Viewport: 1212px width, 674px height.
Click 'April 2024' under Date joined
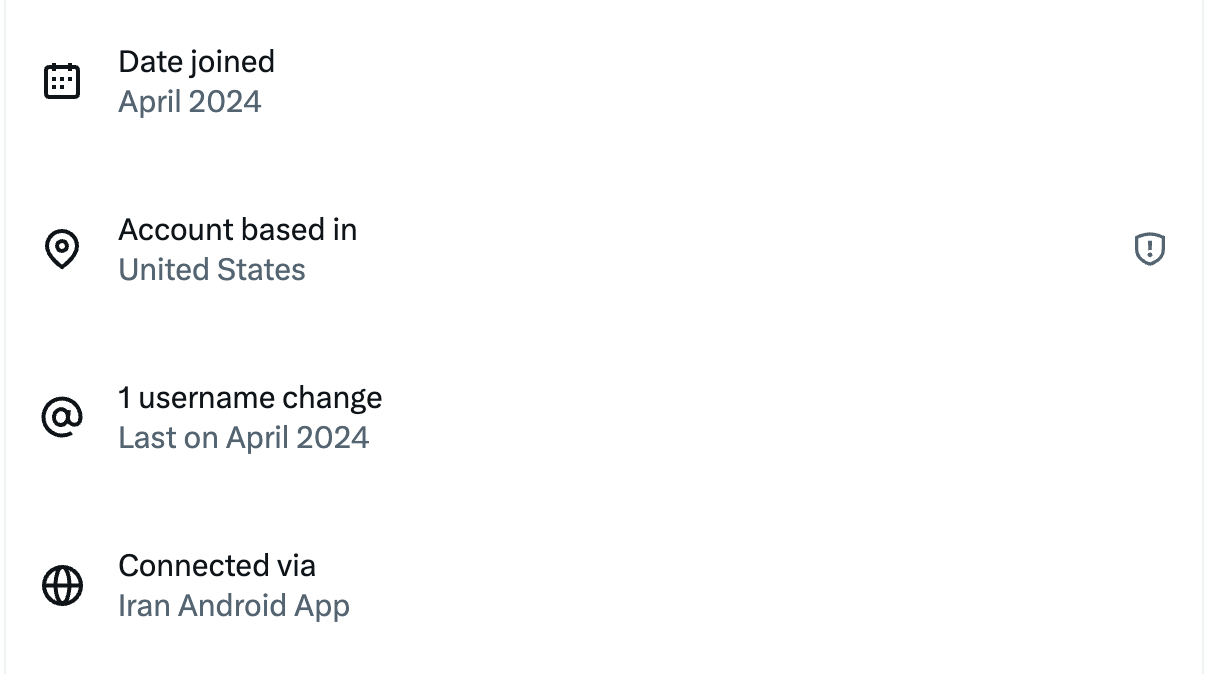(190, 102)
